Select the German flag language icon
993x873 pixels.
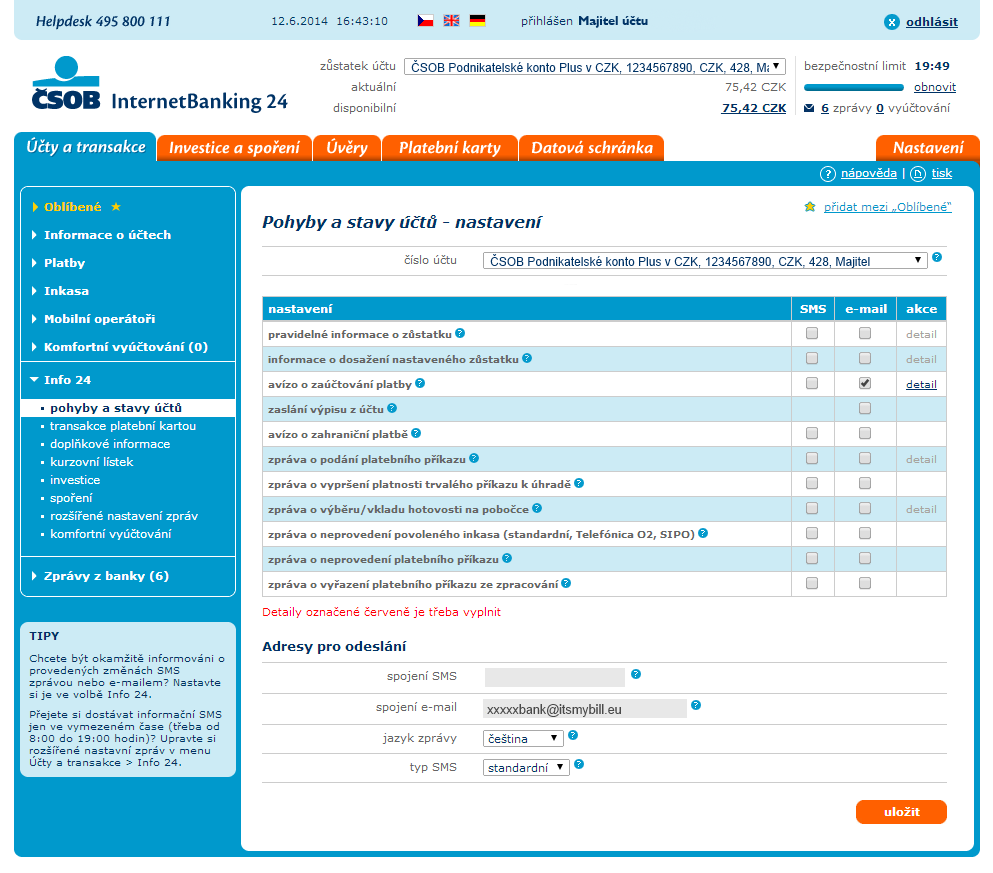tap(477, 21)
